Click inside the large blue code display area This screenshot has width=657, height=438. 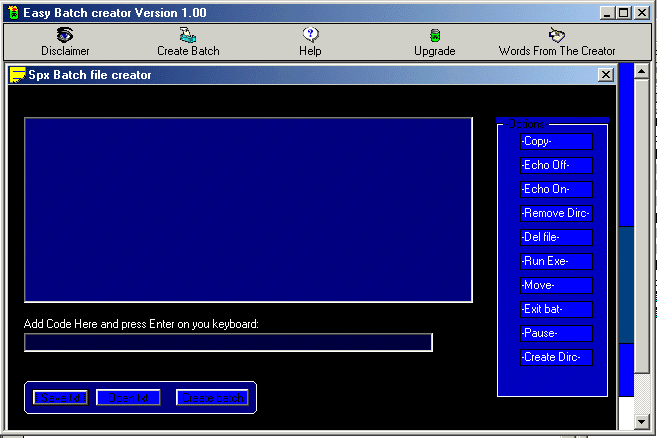tap(248, 210)
